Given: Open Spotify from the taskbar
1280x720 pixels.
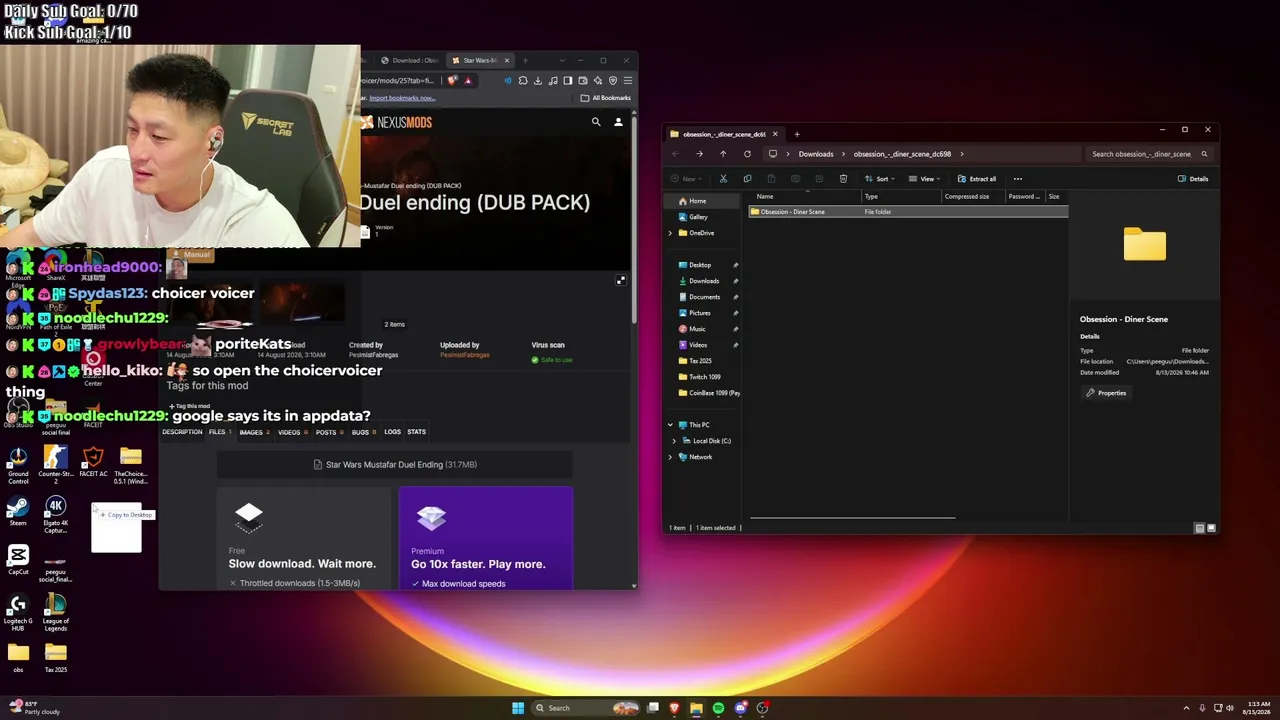Looking at the screenshot, I should click(718, 708).
